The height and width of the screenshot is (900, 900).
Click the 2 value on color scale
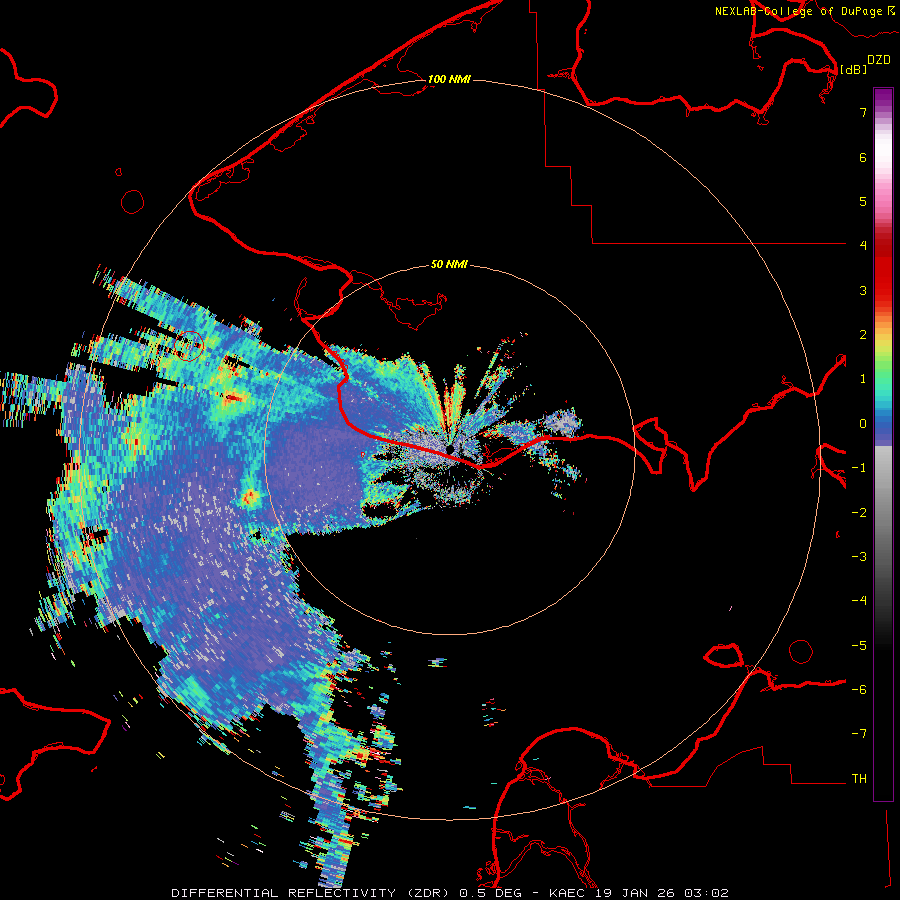pyautogui.click(x=863, y=335)
